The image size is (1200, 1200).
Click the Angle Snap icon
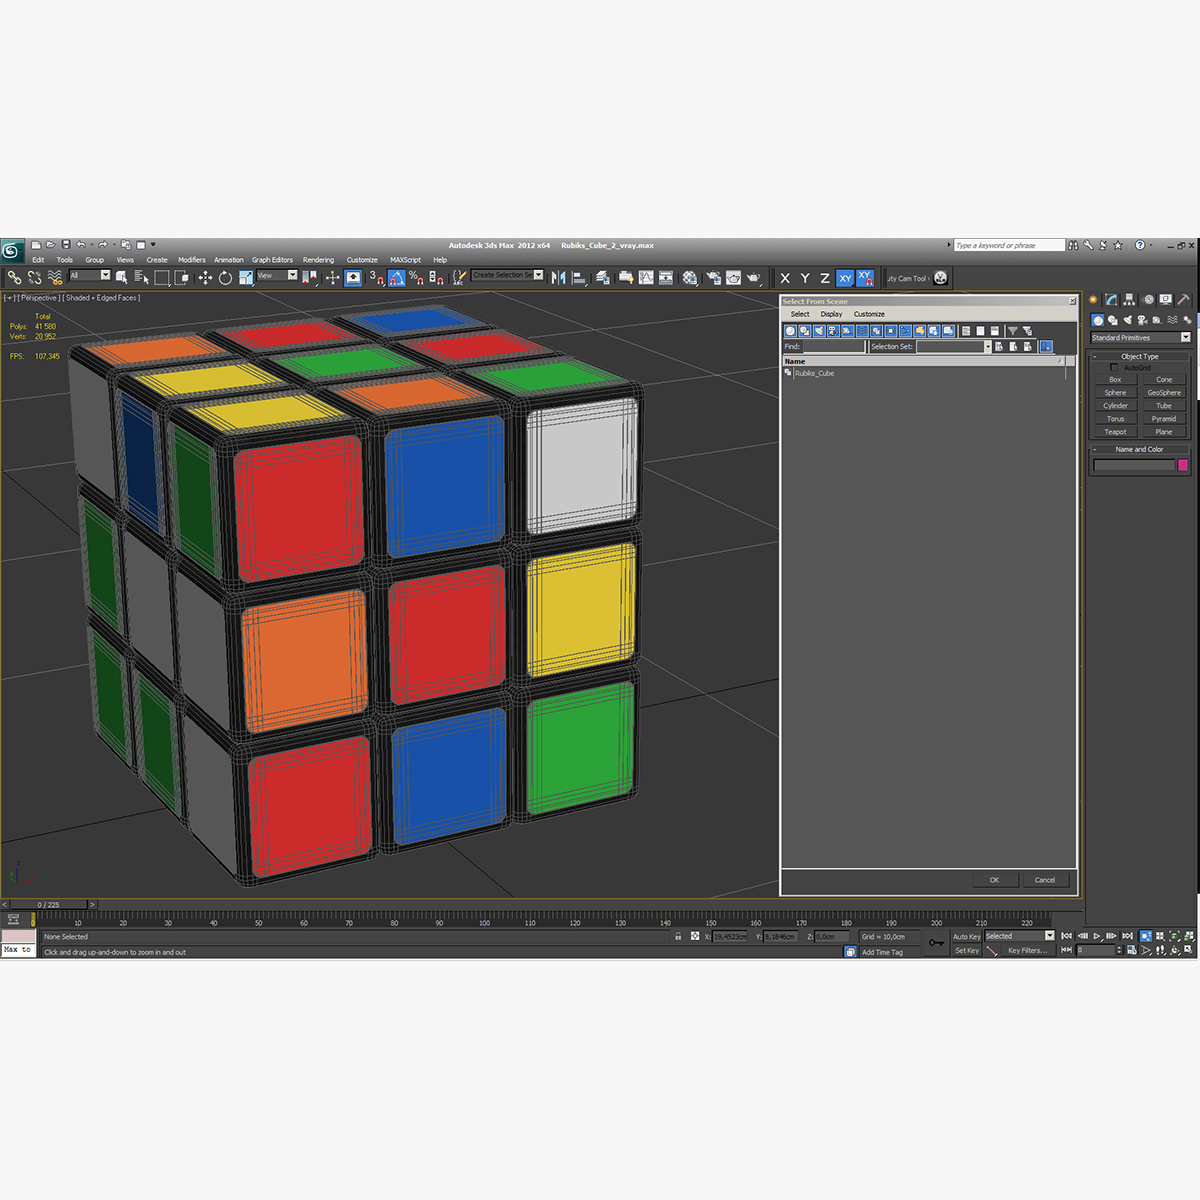(397, 277)
